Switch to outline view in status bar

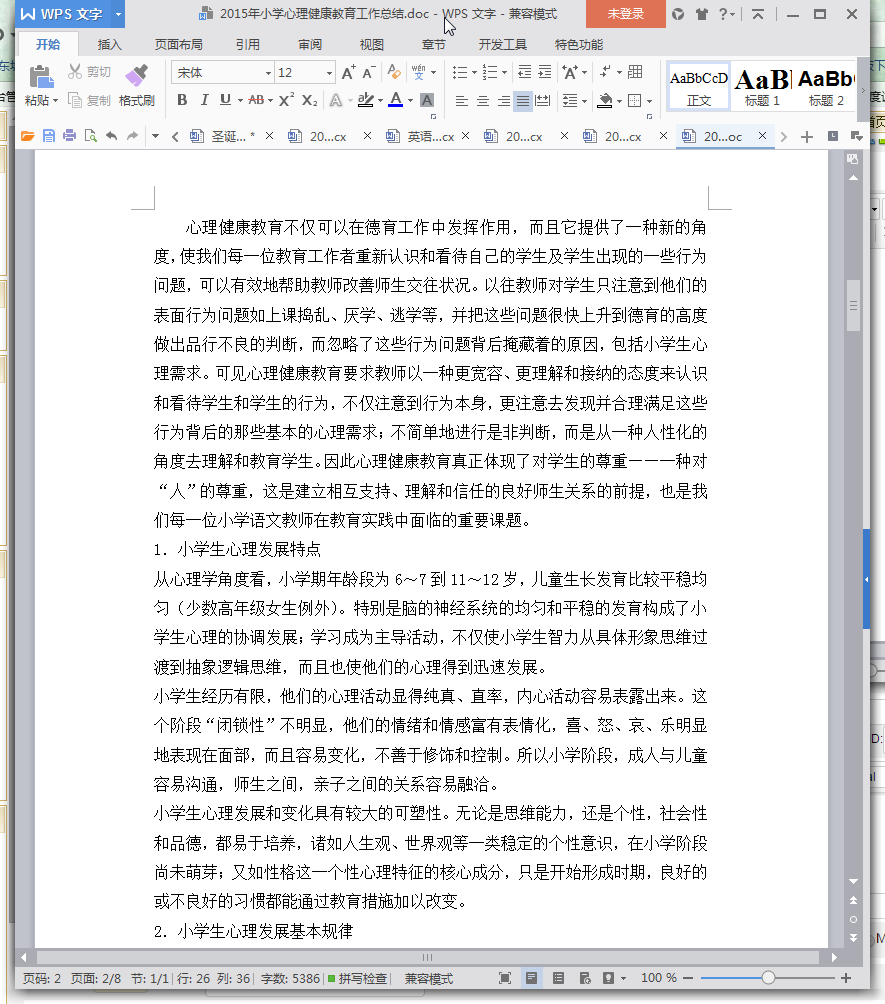coord(558,978)
